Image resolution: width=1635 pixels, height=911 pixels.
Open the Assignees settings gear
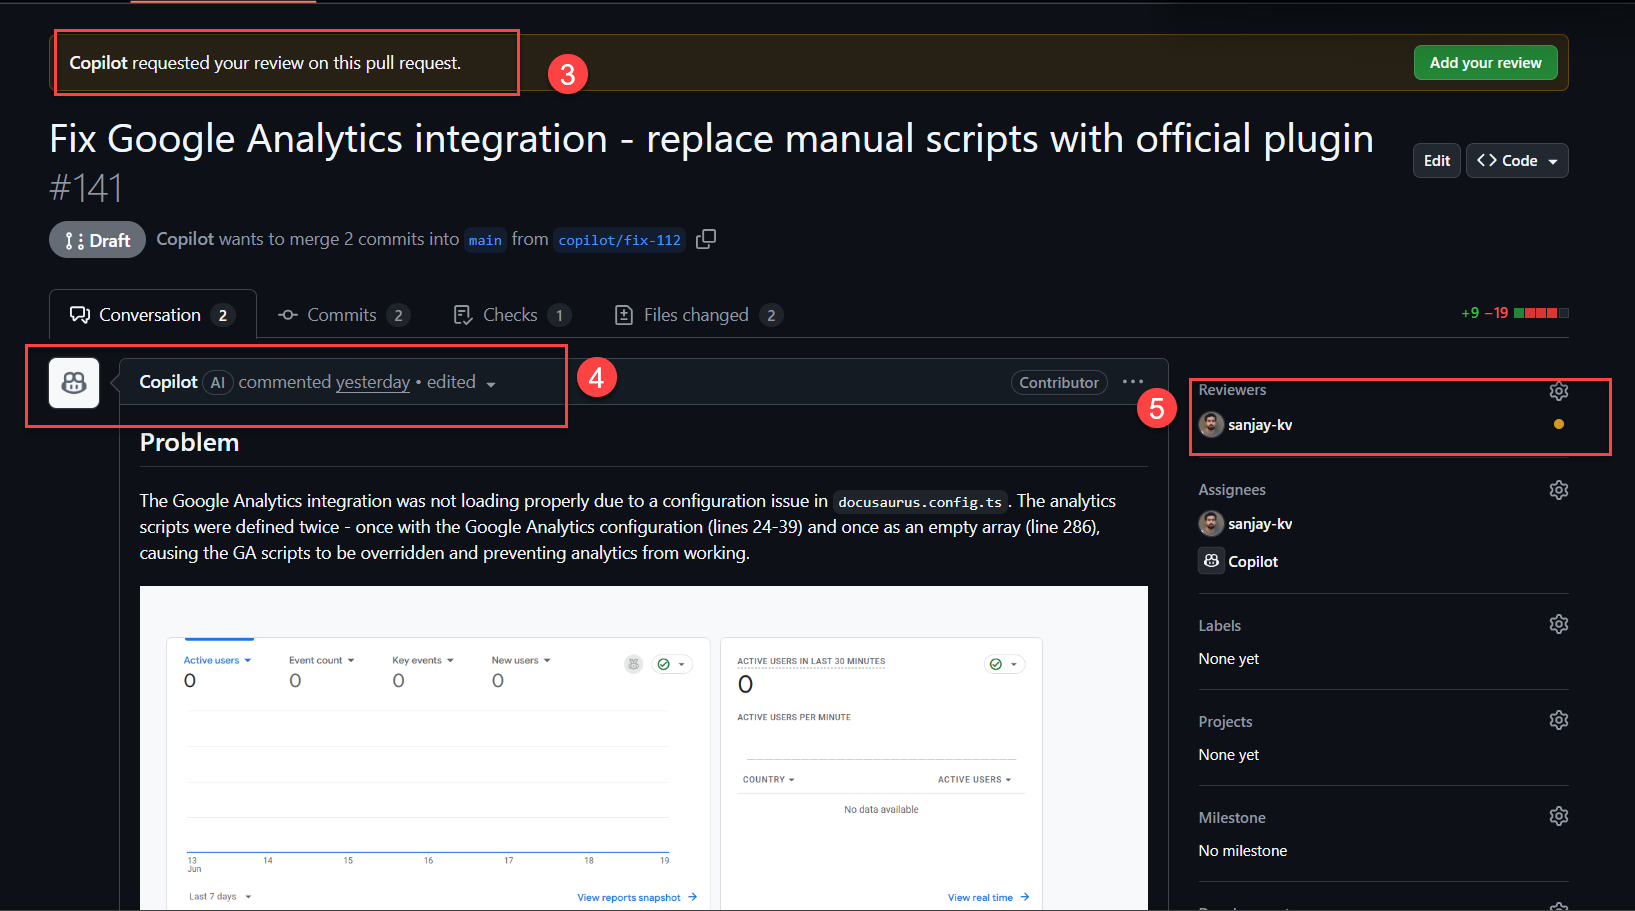[x=1558, y=490]
